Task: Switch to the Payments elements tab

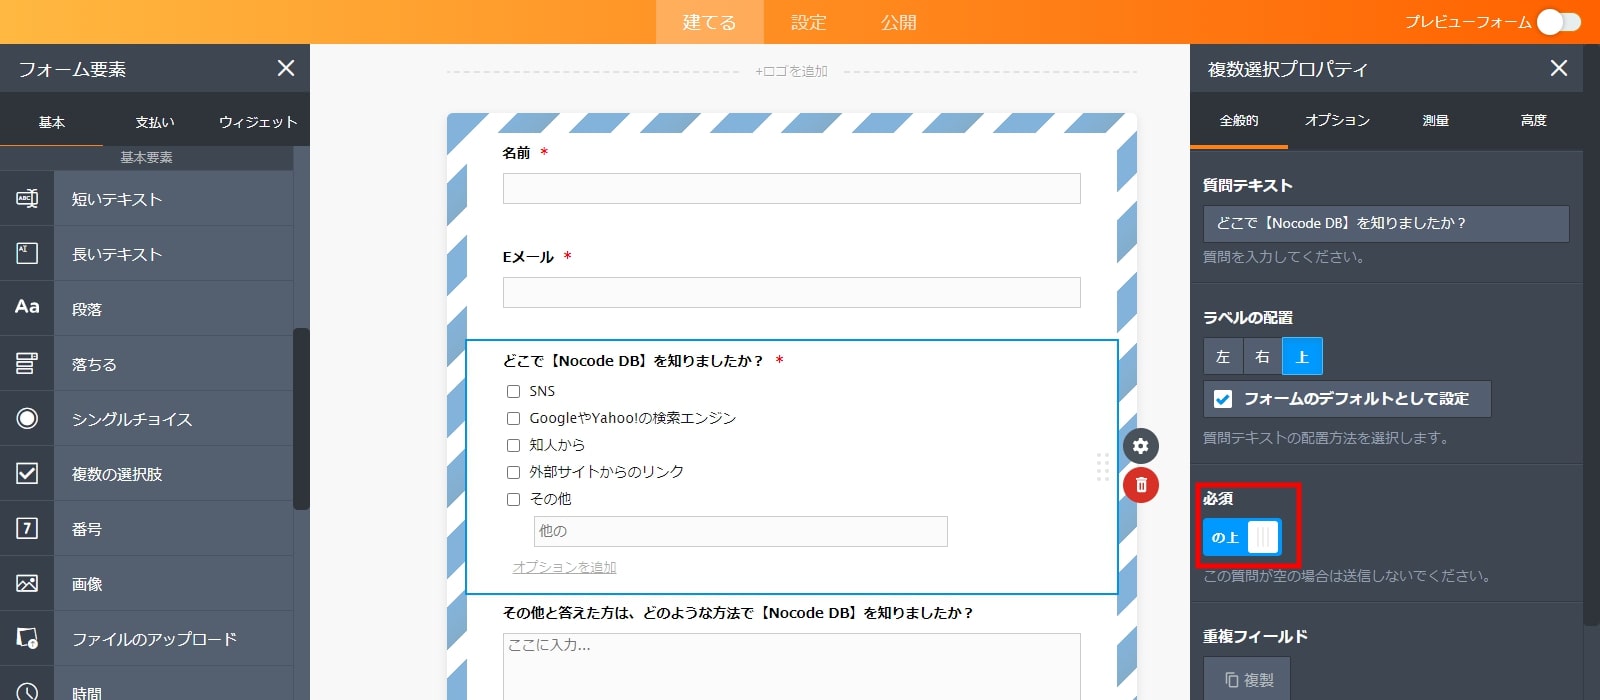Action: [155, 122]
